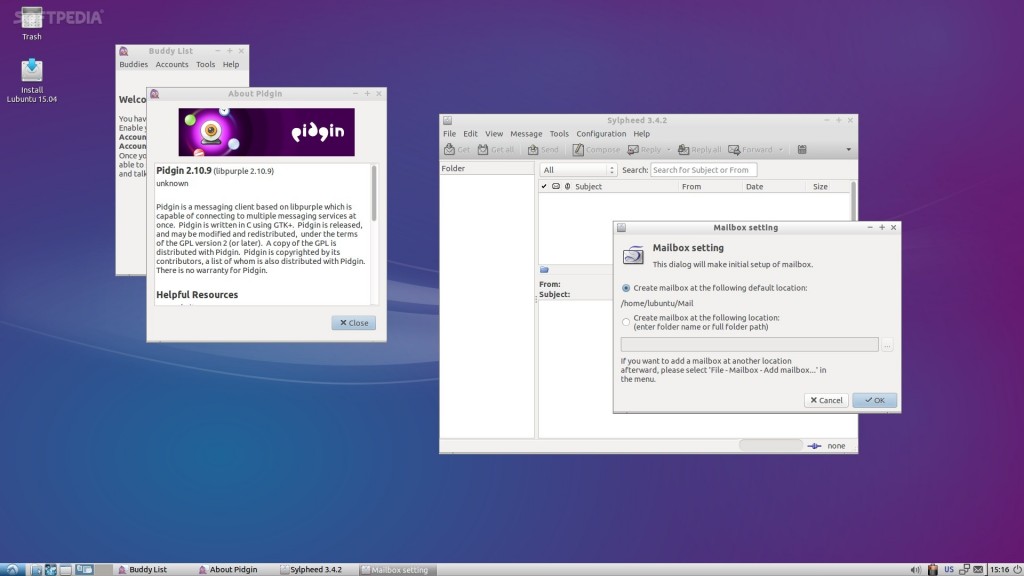
Task: Select the default mailbox location radio button
Action: click(x=624, y=287)
